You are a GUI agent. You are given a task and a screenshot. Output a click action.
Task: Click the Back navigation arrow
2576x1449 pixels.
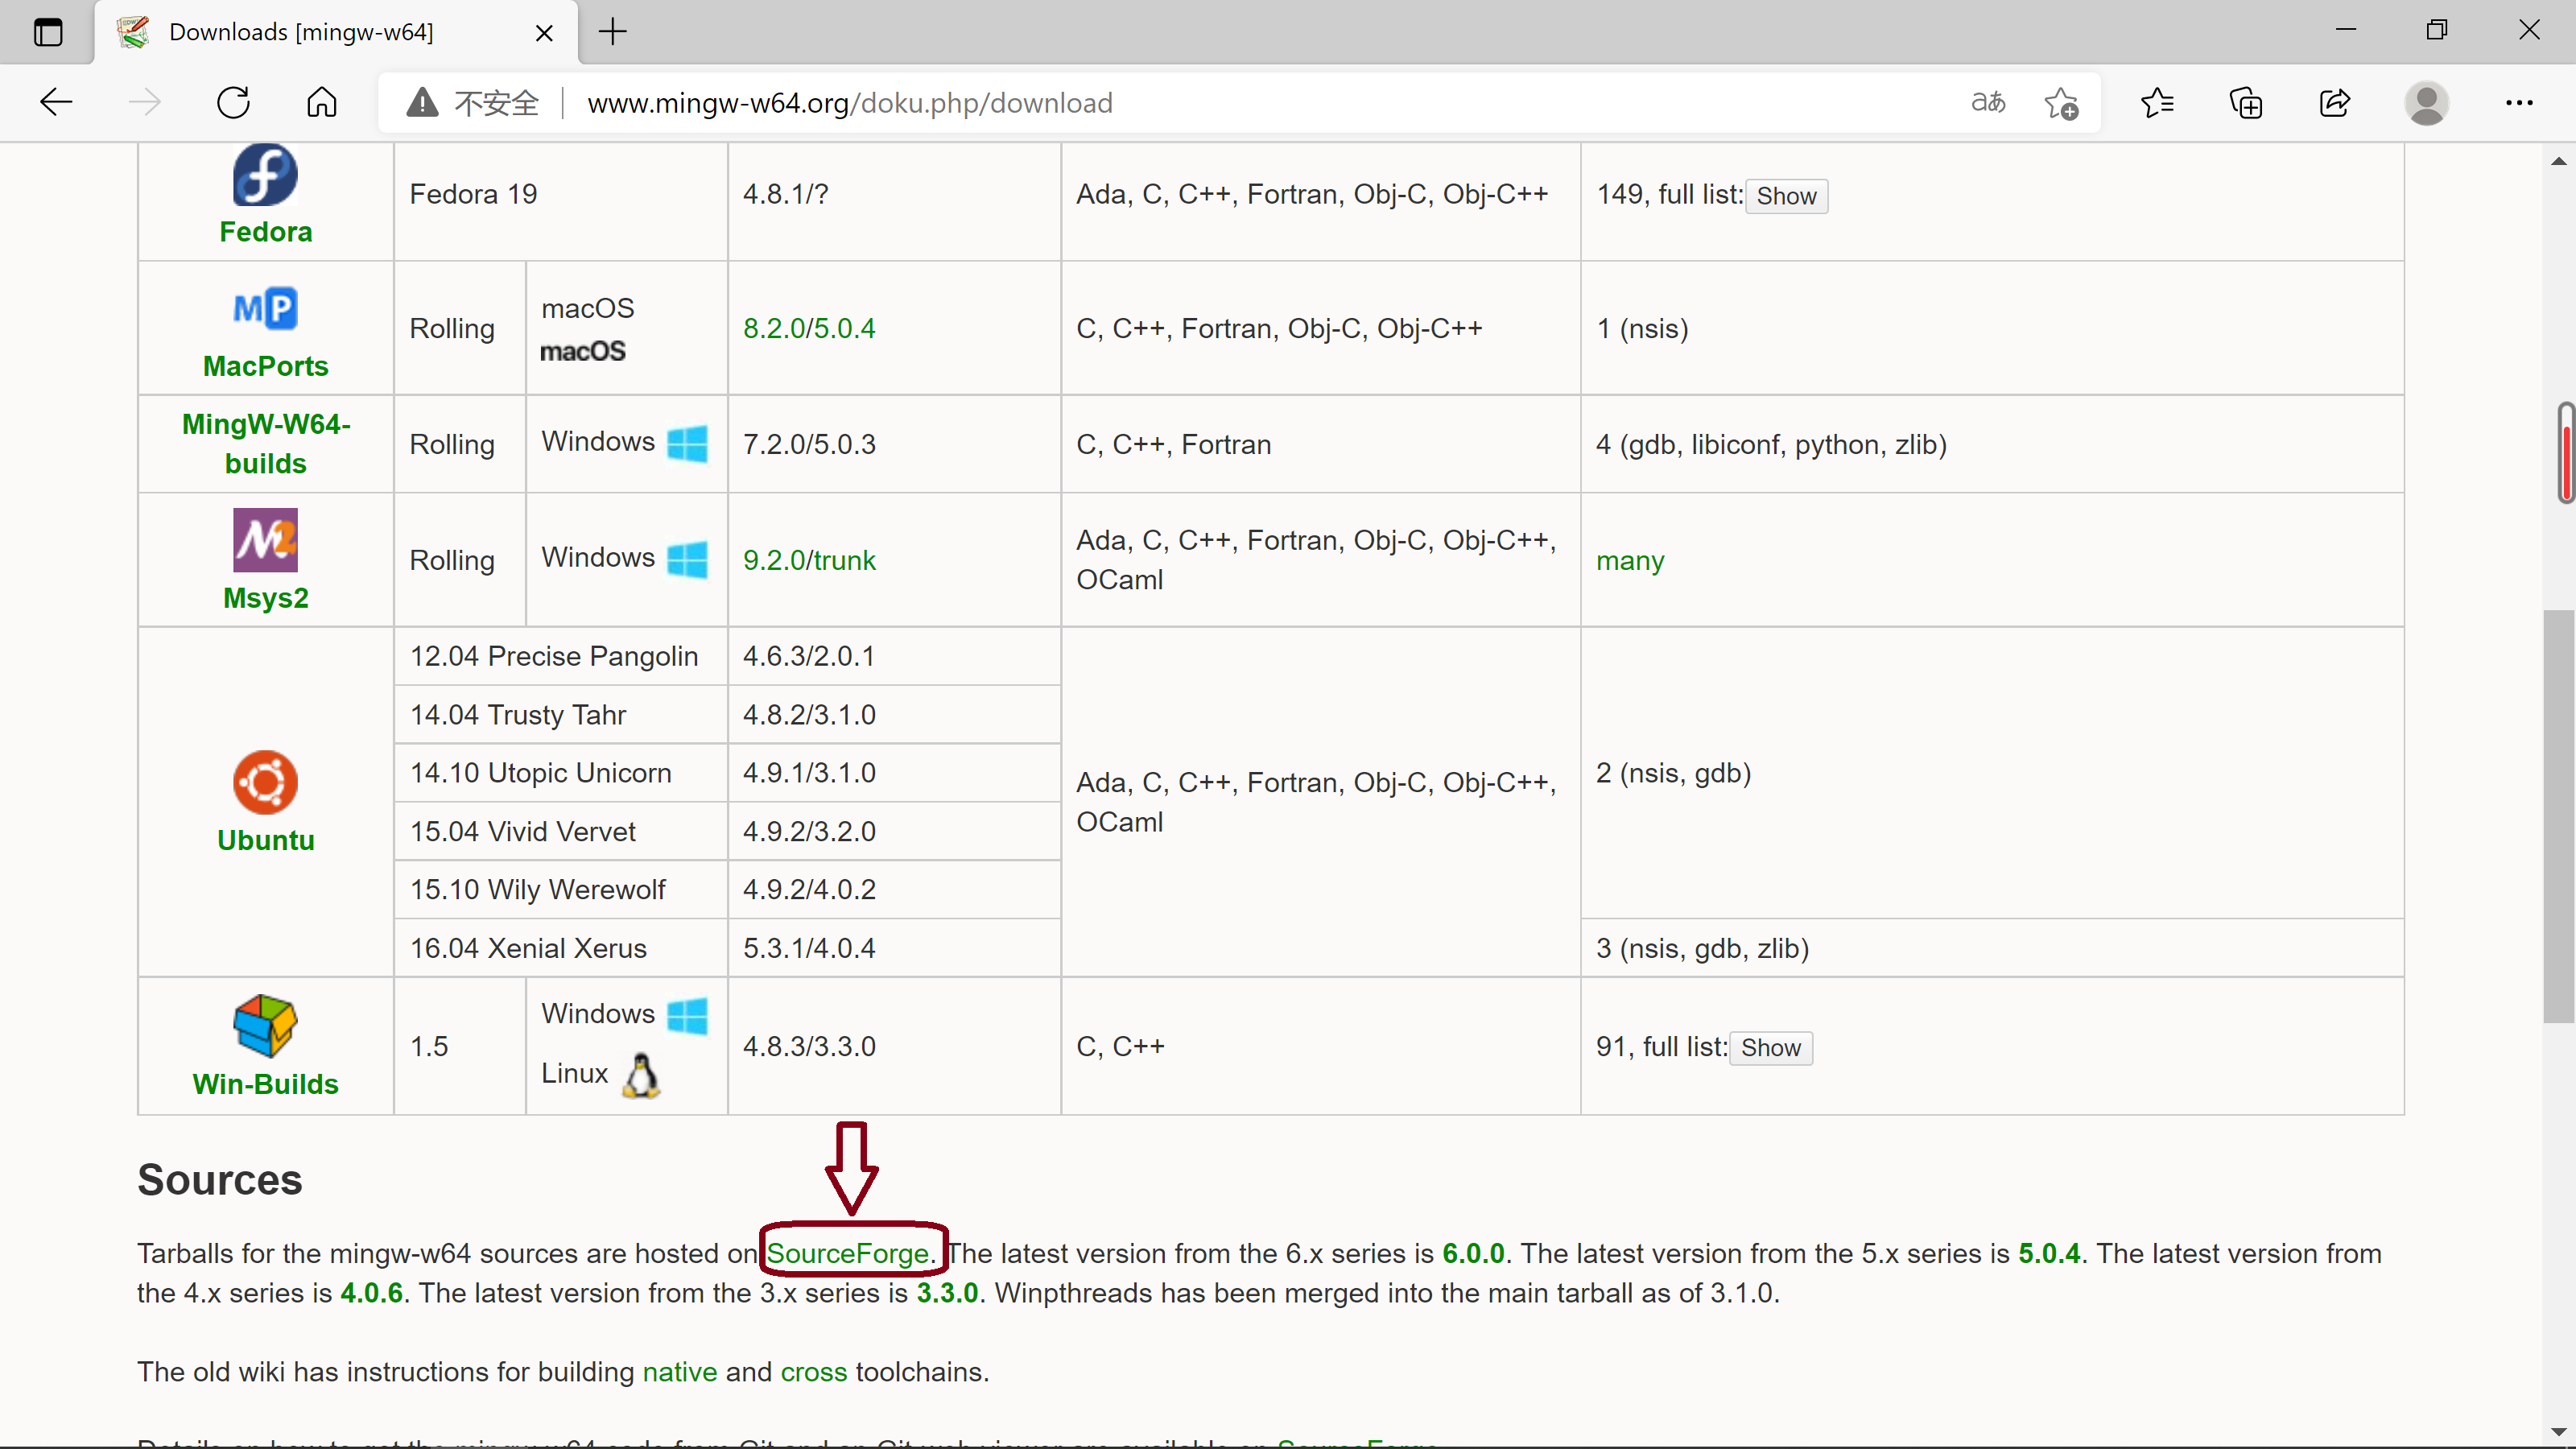point(56,103)
